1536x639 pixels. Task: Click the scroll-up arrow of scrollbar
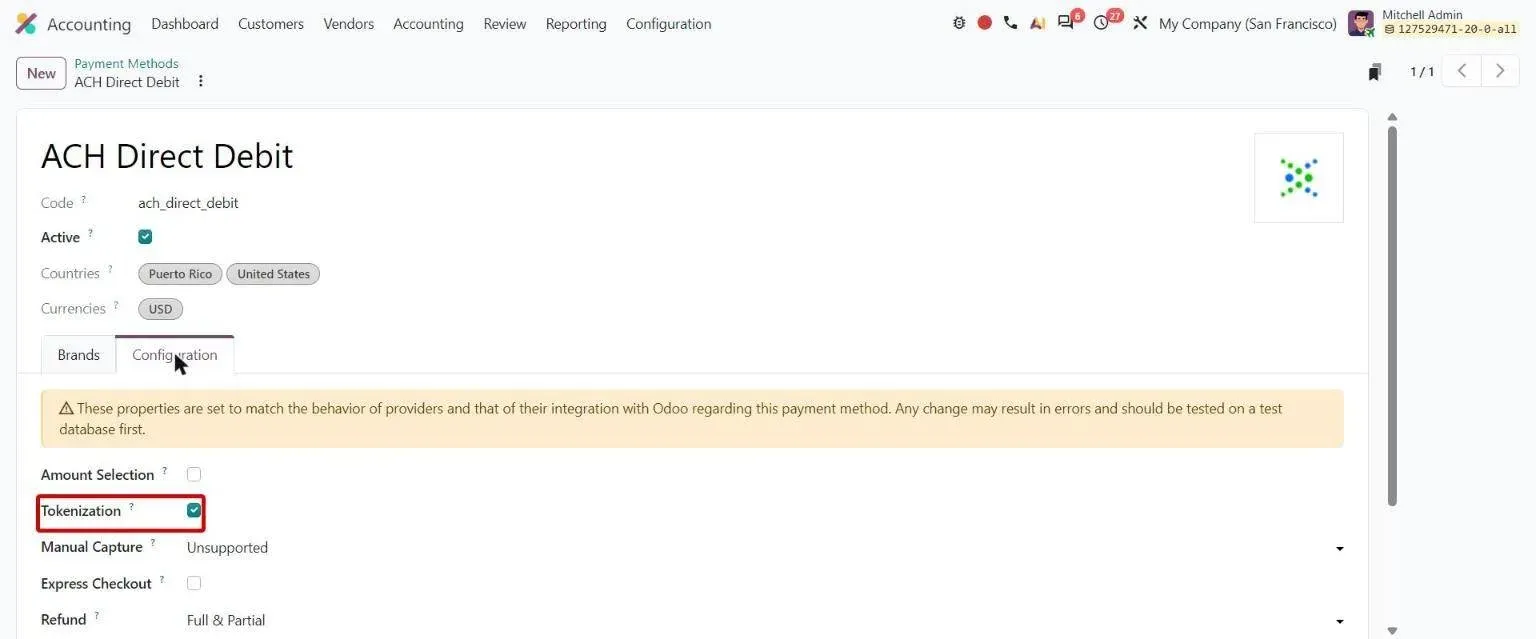click(x=1392, y=117)
